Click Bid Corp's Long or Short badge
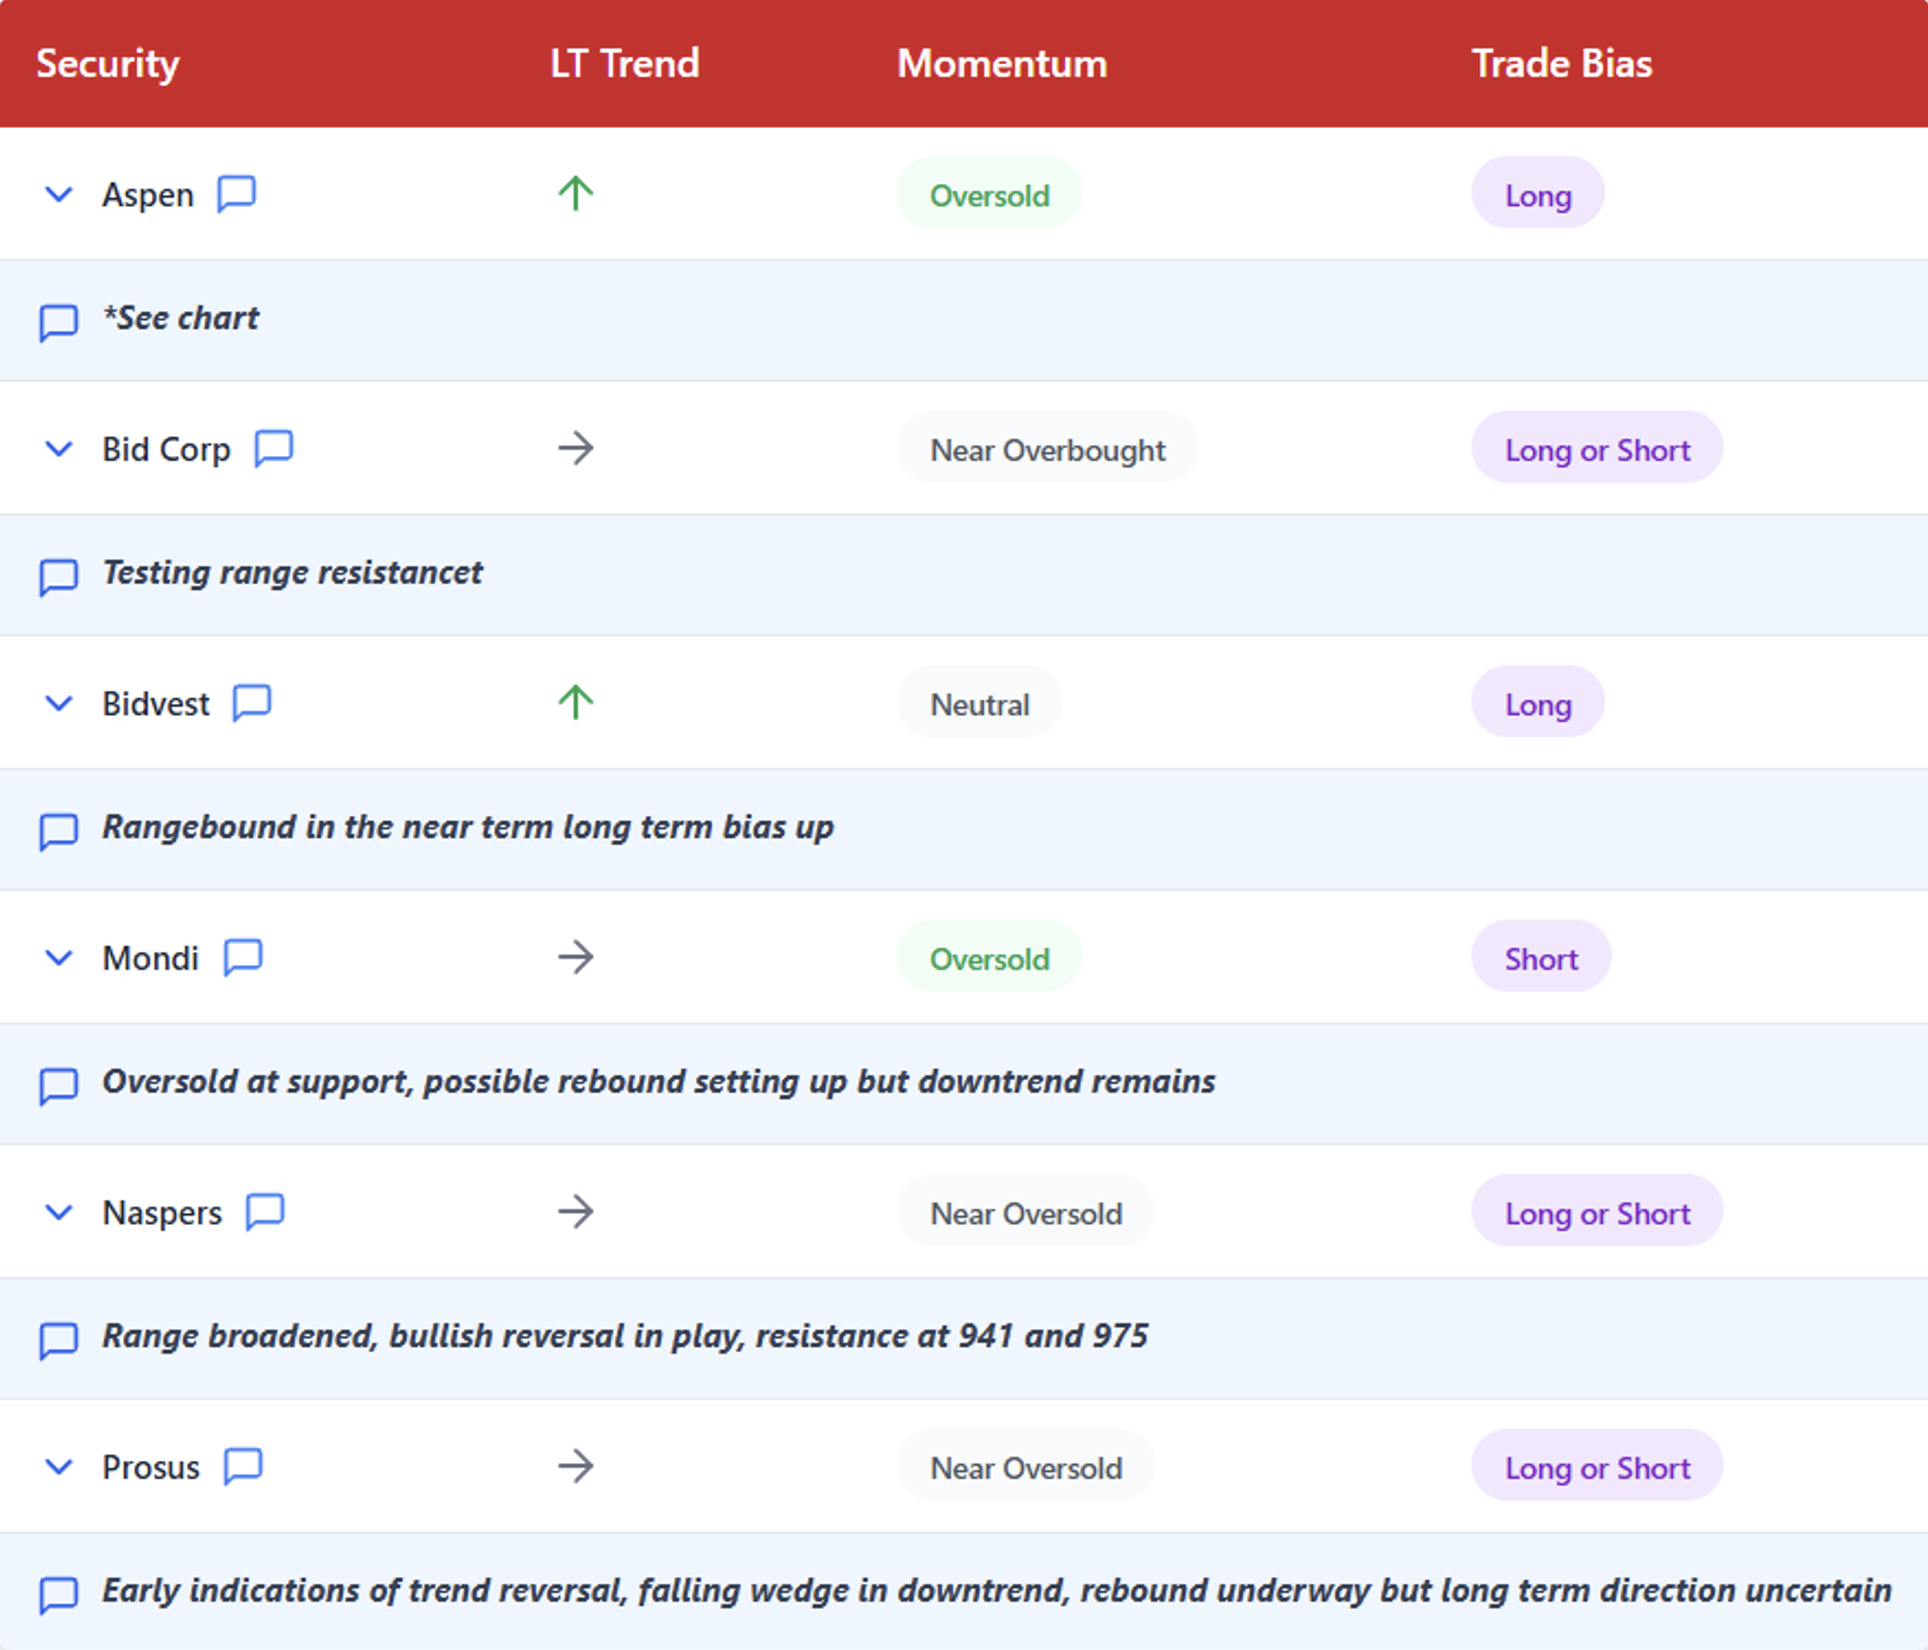 [x=1597, y=449]
